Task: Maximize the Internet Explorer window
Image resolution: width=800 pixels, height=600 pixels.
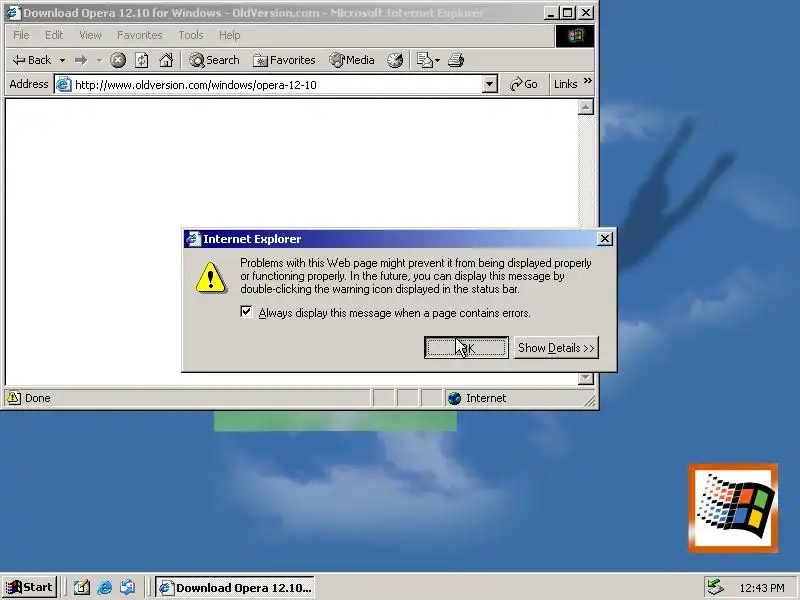Action: point(568,13)
